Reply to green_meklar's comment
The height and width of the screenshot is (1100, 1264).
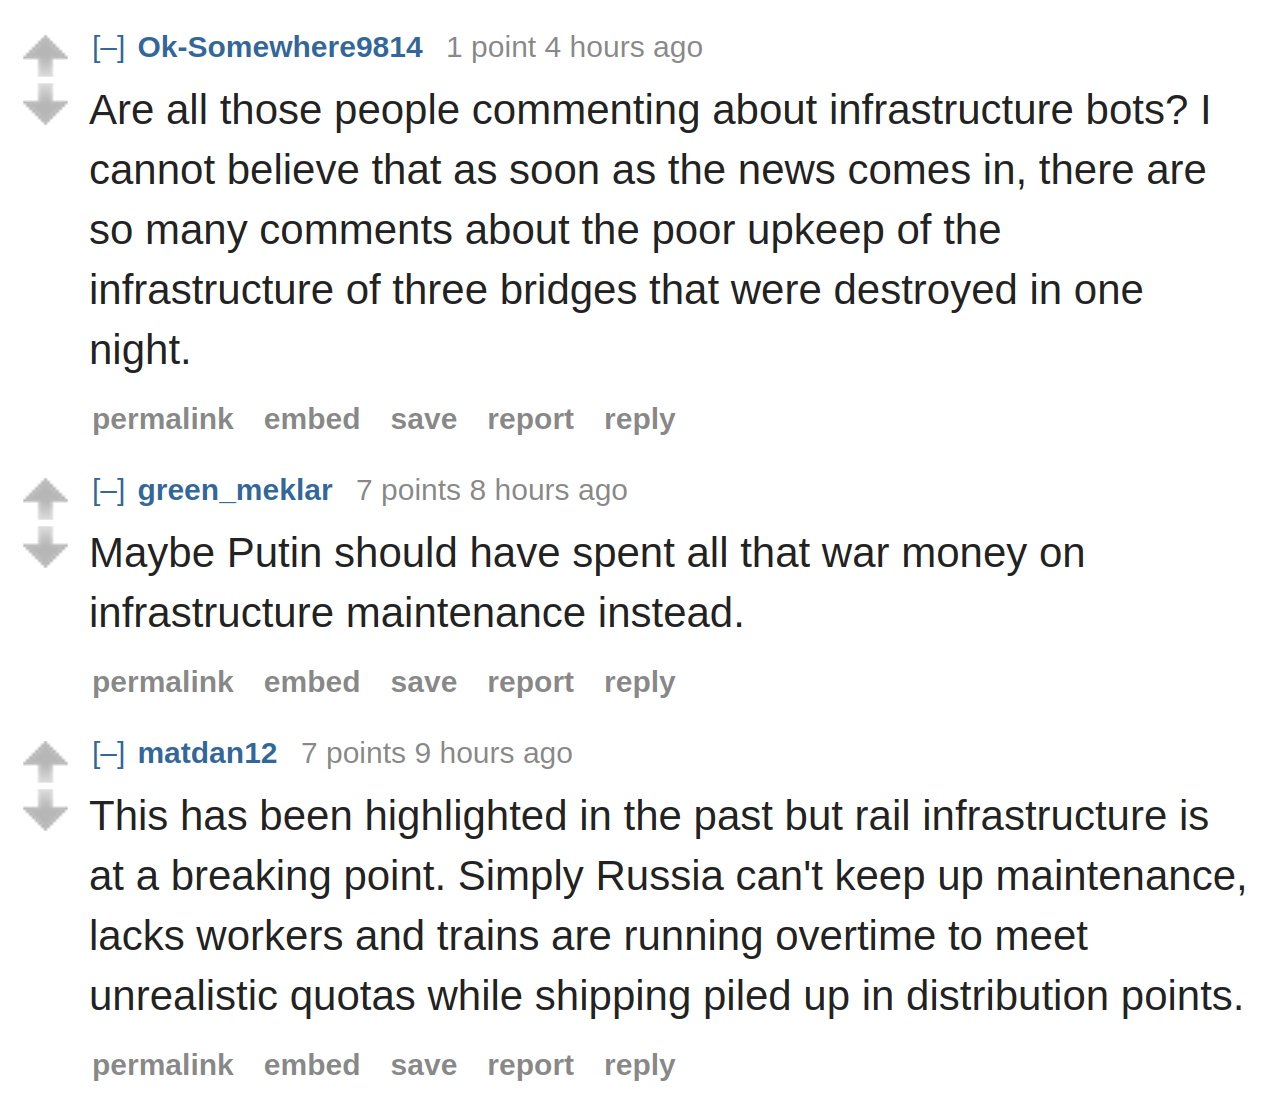[x=639, y=682]
